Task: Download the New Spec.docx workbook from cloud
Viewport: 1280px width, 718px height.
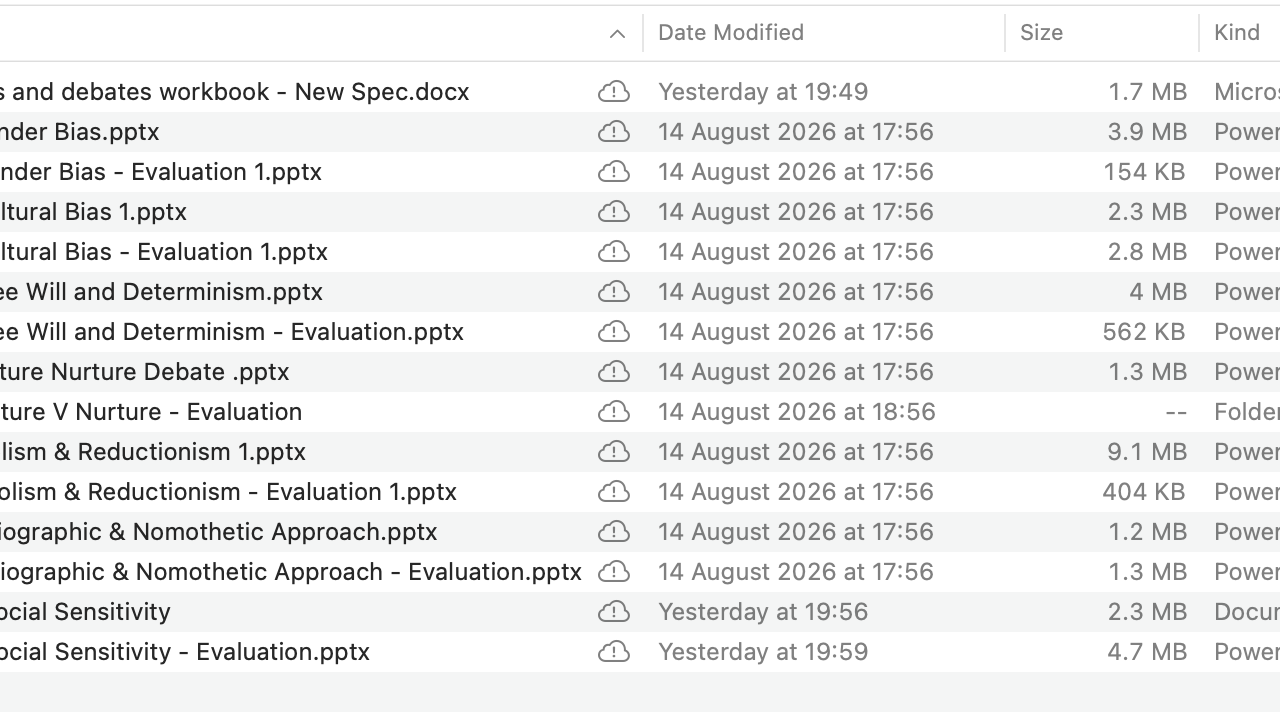Action: click(x=614, y=92)
